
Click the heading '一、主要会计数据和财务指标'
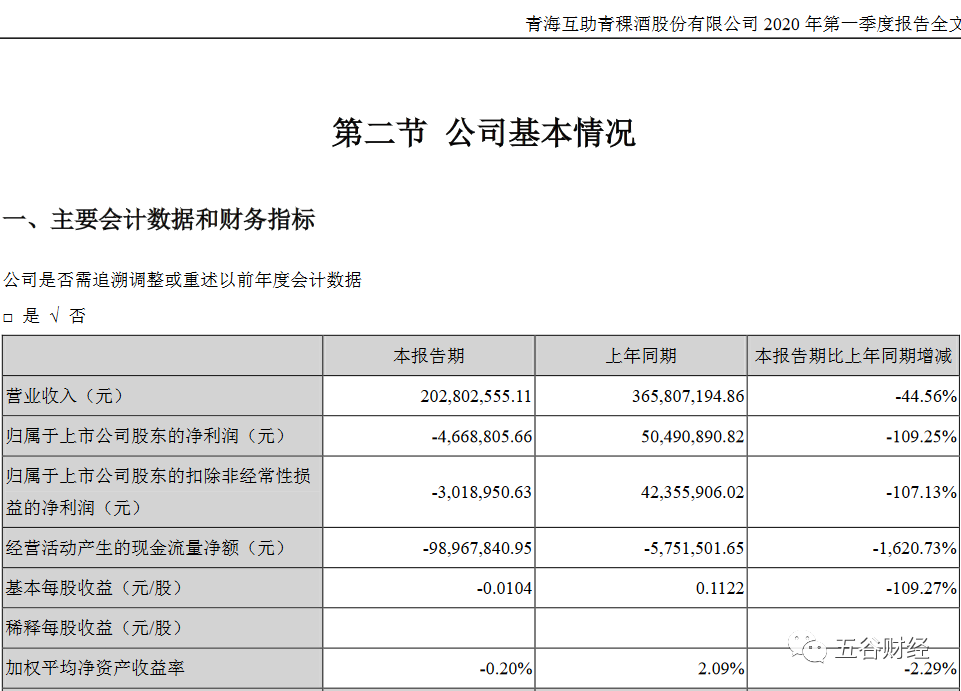(159, 220)
